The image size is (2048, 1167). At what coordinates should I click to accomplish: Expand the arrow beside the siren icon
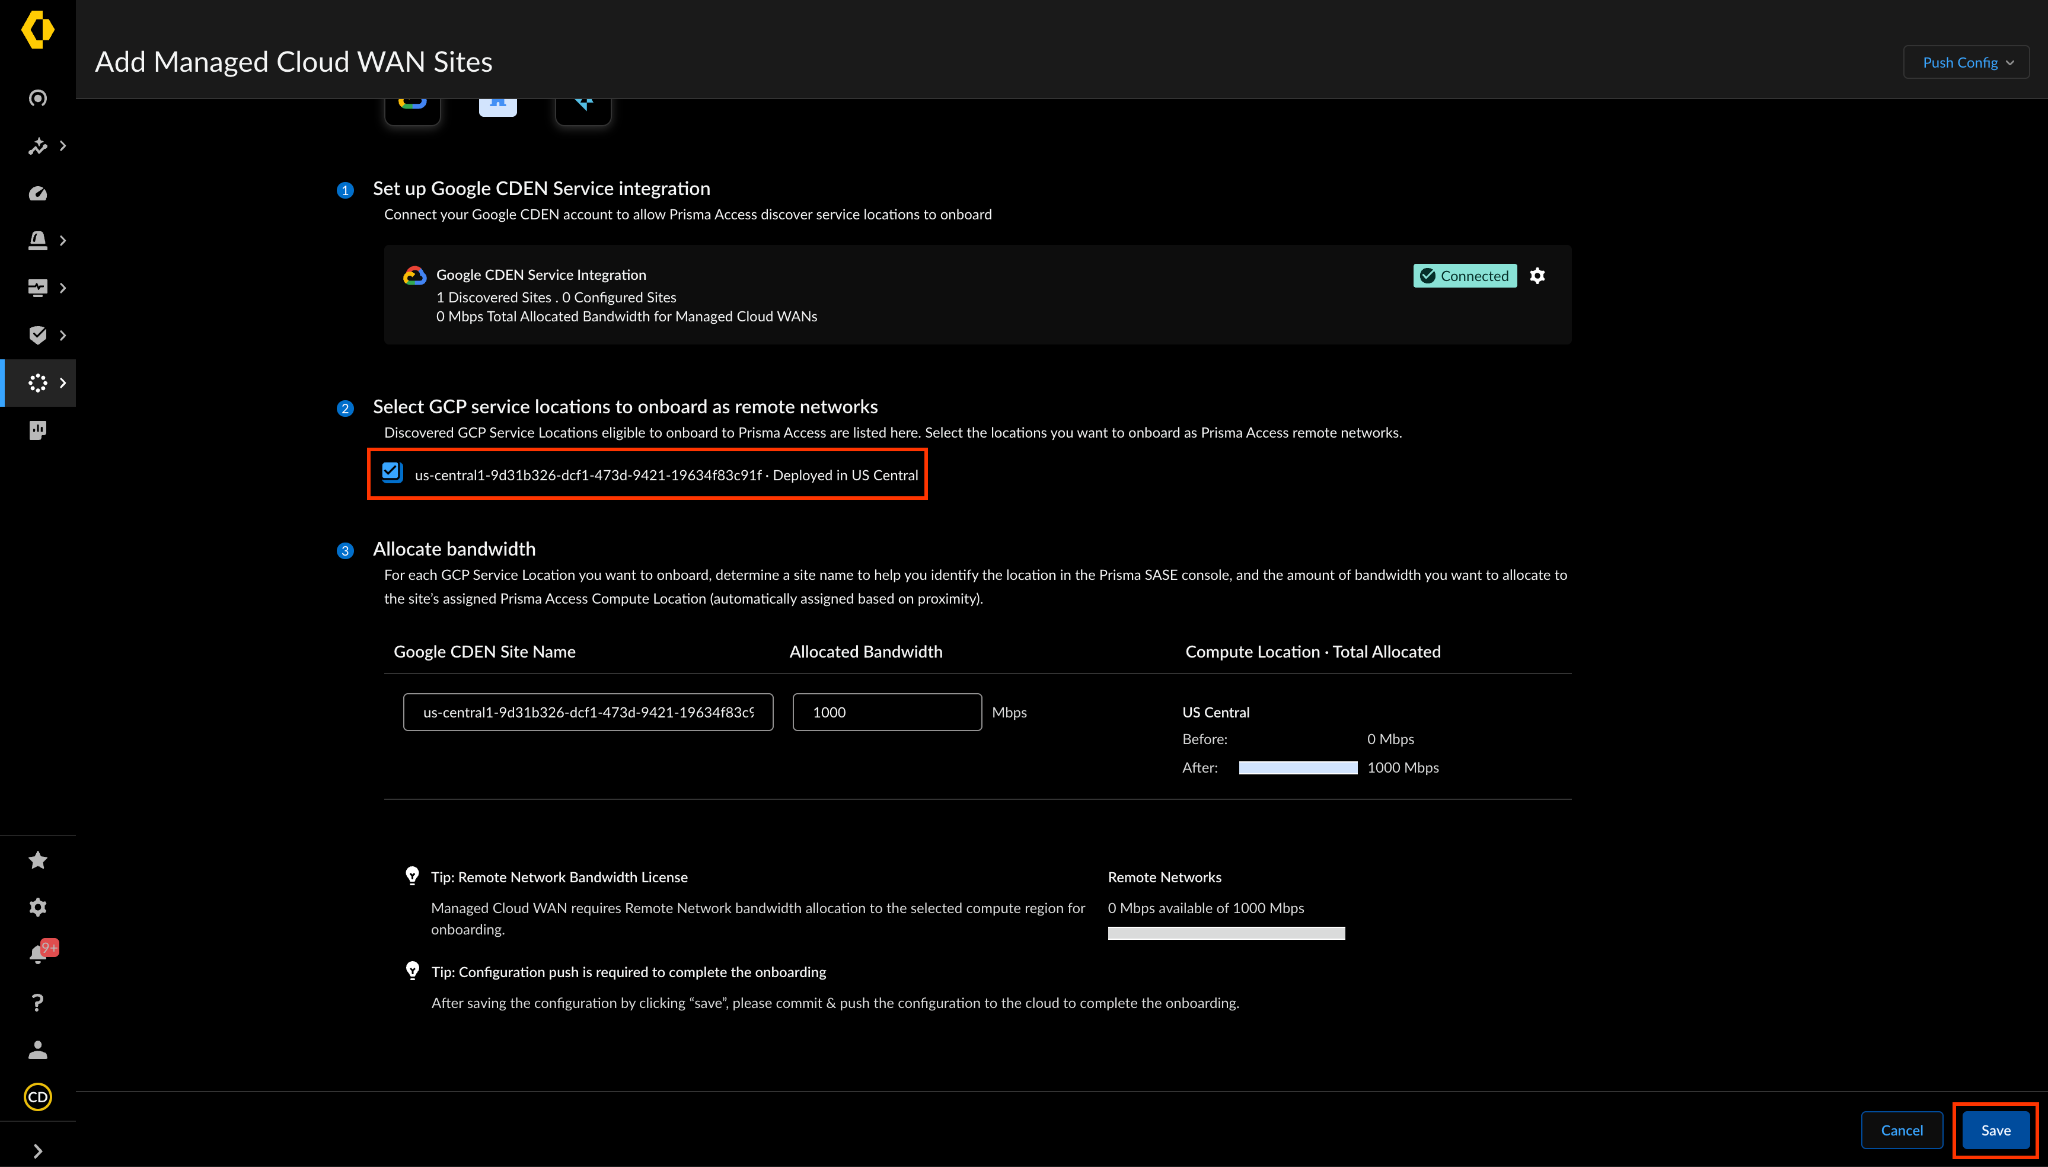63,240
